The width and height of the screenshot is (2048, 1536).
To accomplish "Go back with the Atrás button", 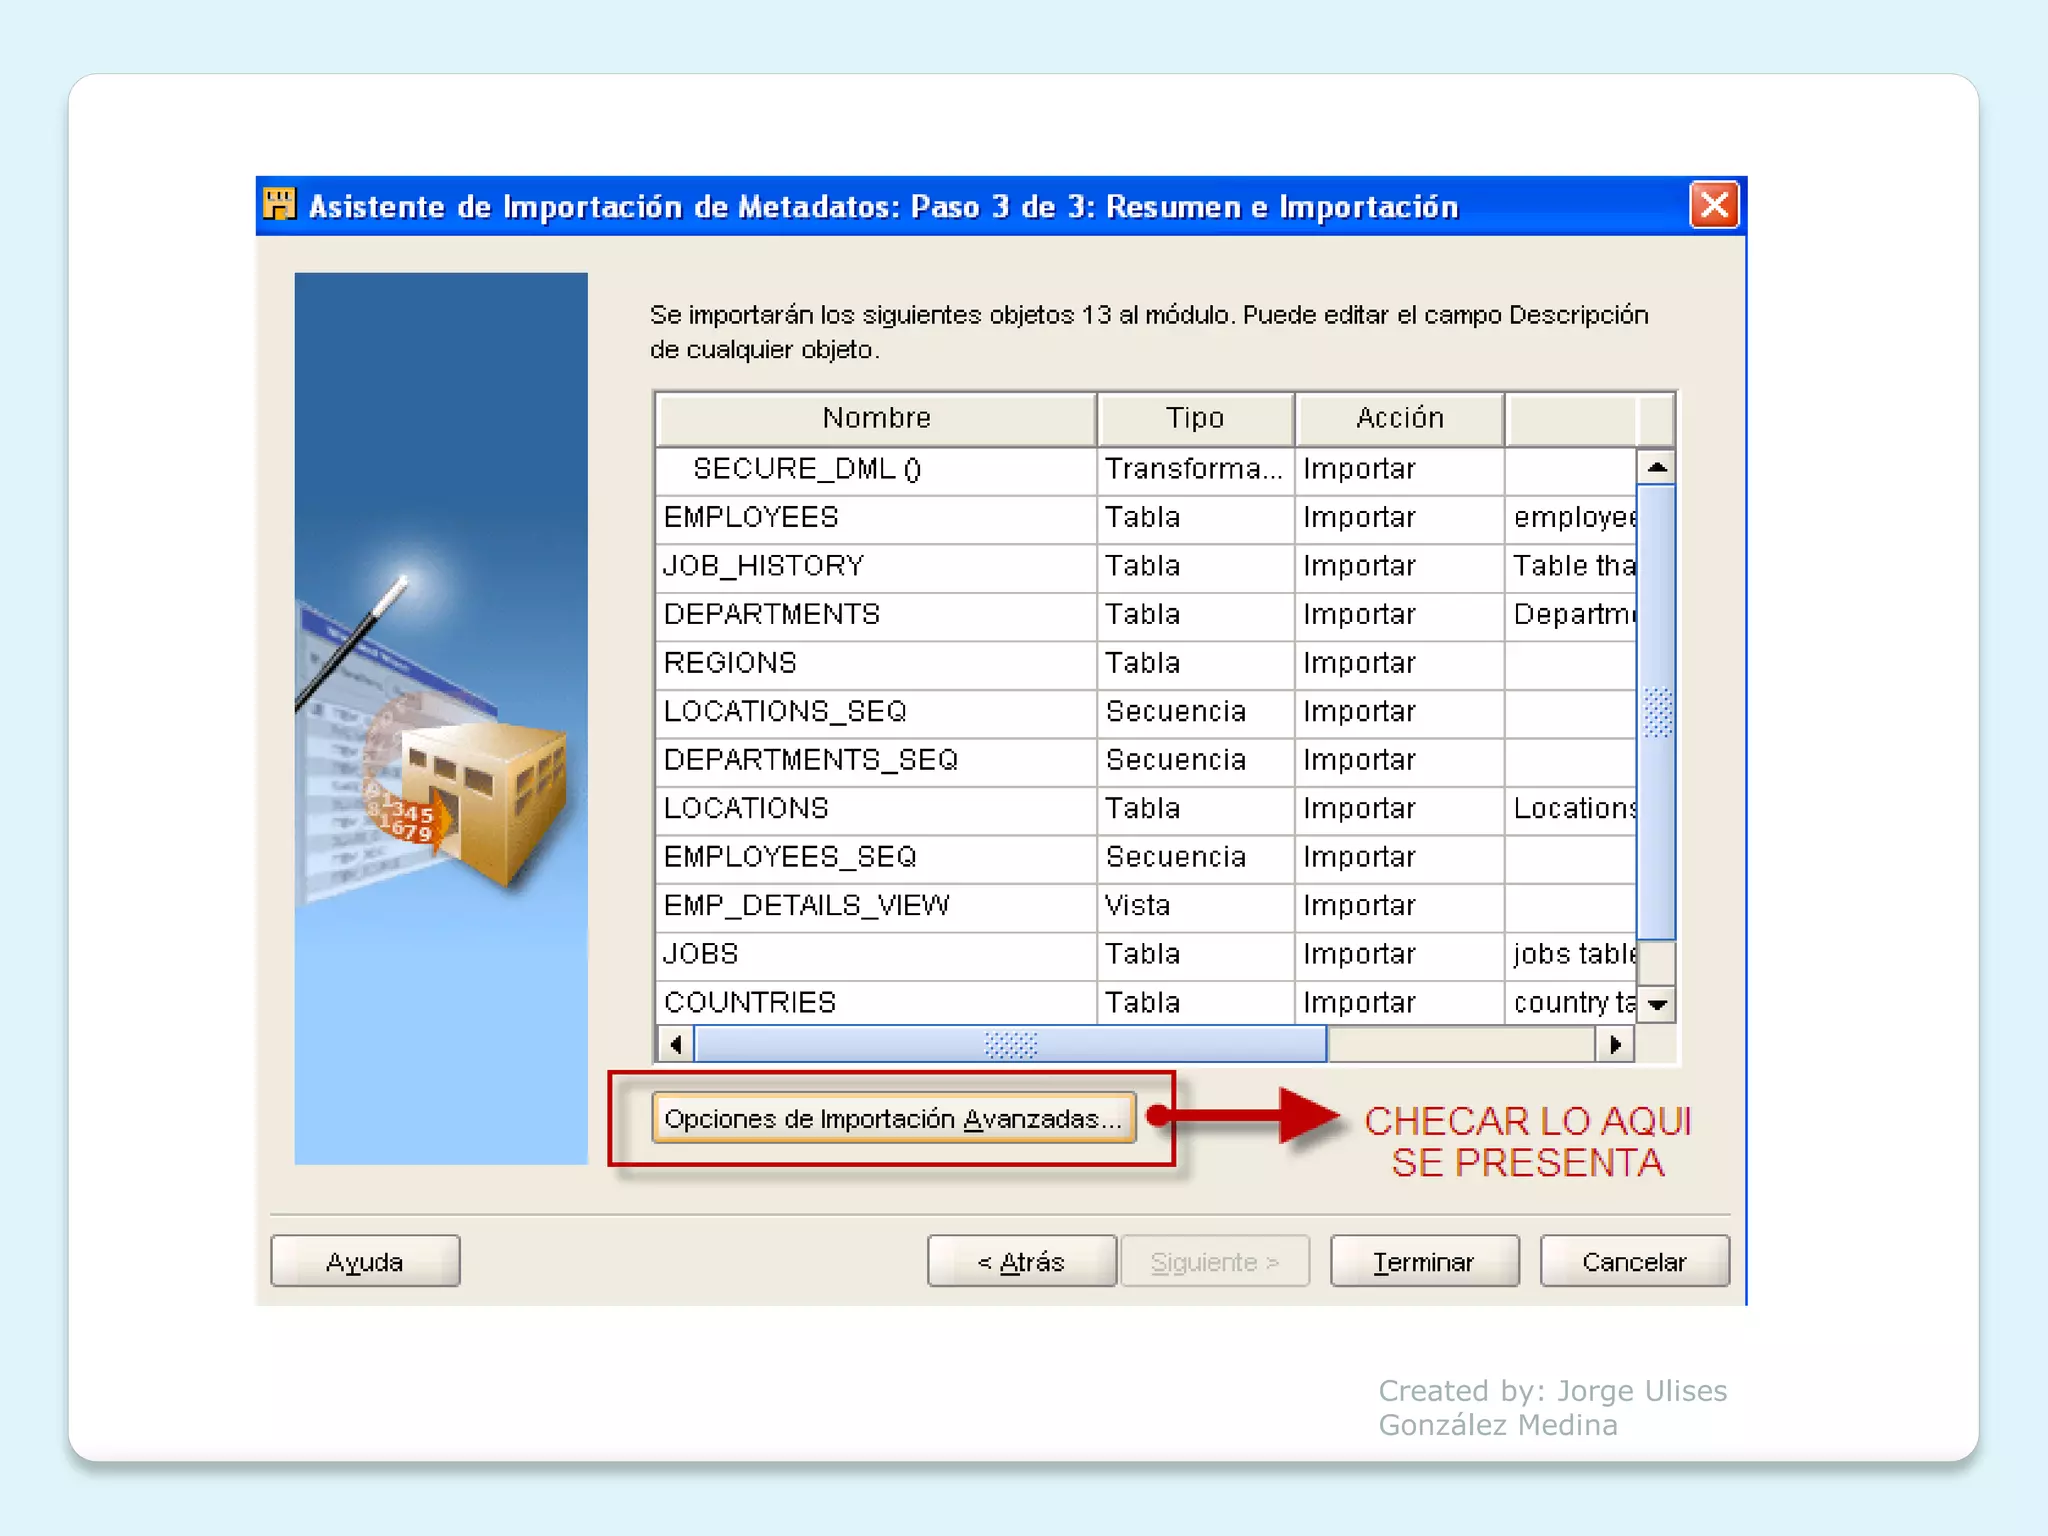I will (1021, 1261).
